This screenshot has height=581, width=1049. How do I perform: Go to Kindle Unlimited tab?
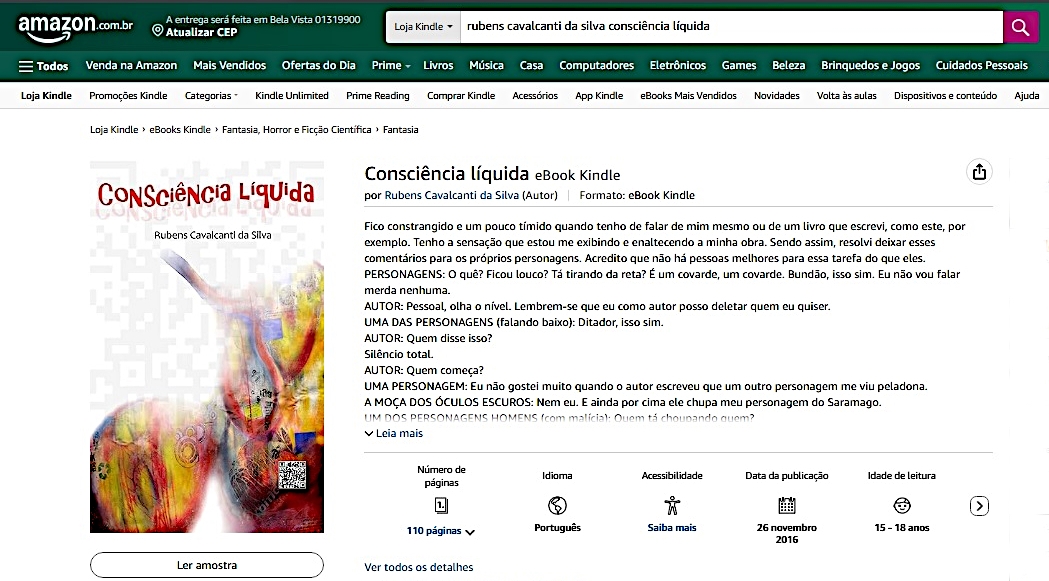pyautogui.click(x=291, y=96)
